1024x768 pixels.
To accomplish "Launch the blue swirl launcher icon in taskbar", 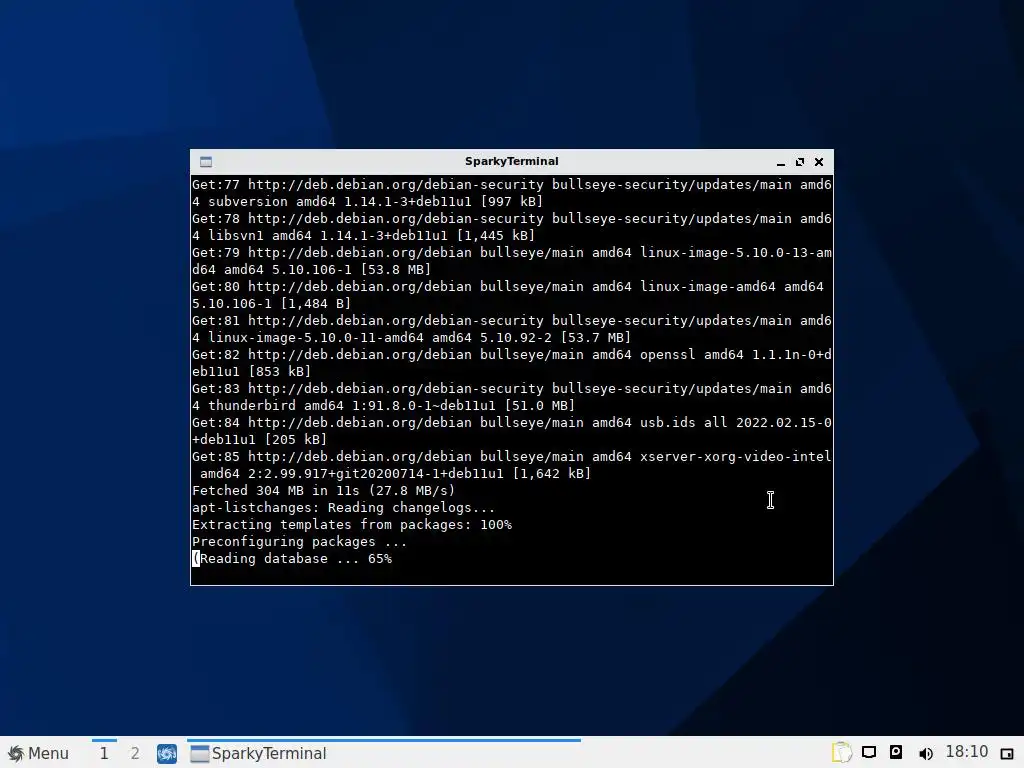I will [167, 753].
